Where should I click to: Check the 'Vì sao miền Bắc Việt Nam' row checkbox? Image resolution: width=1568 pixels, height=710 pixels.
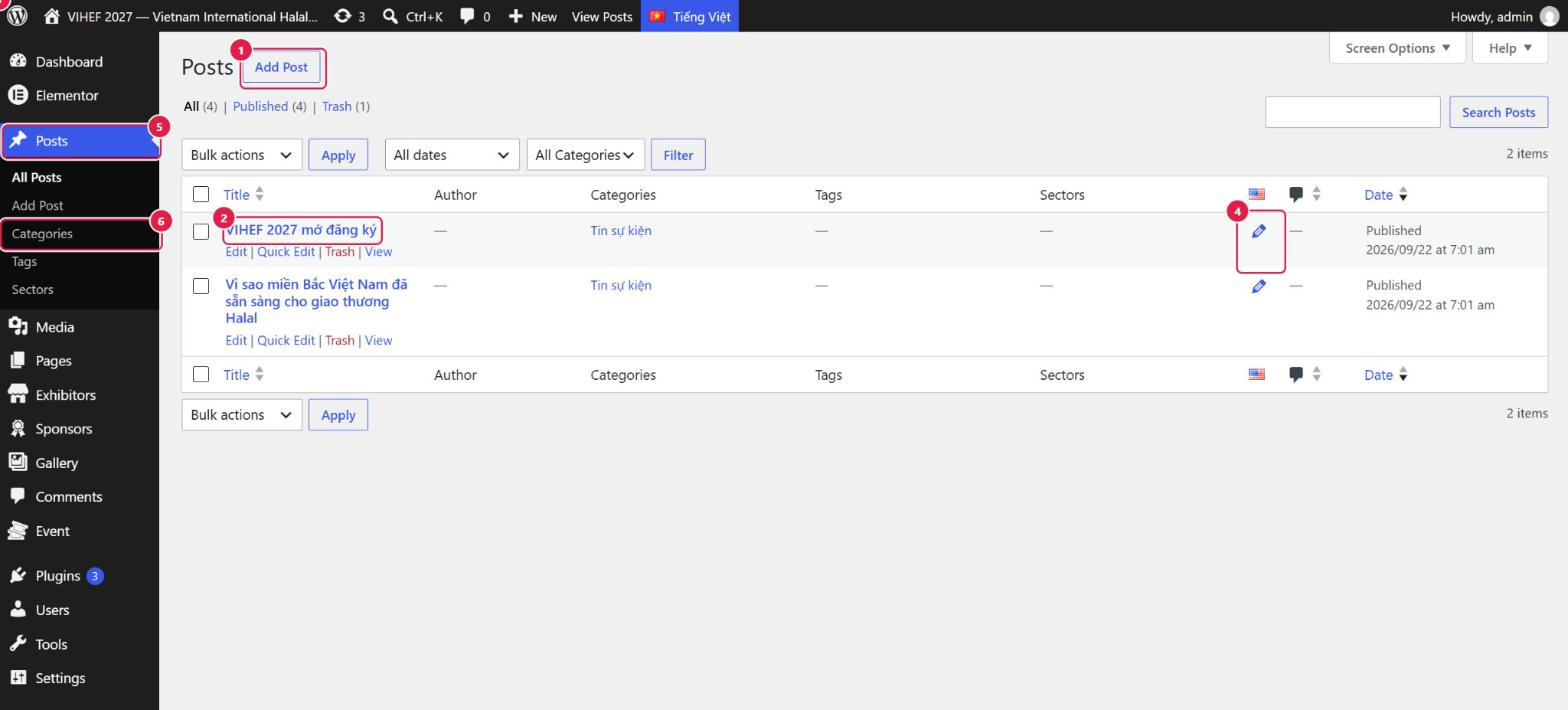pos(201,286)
